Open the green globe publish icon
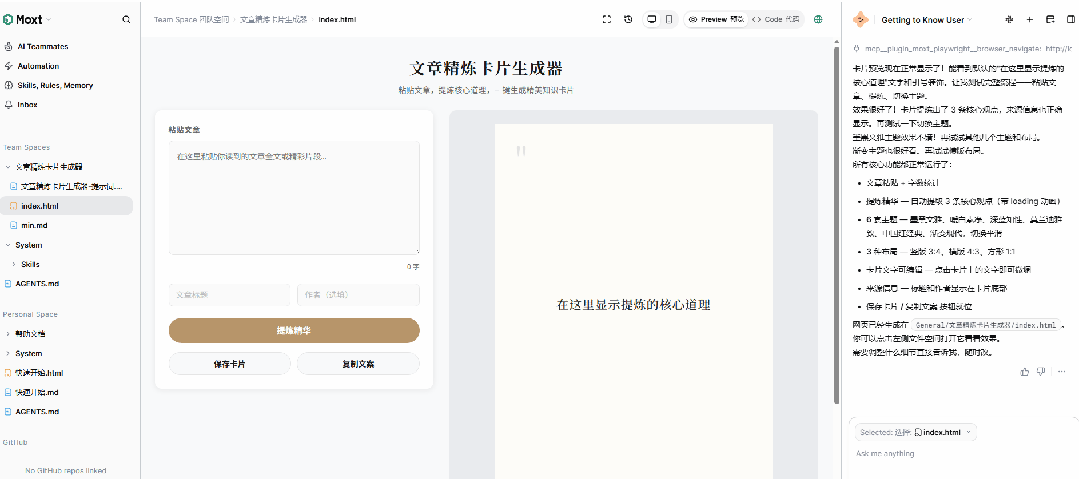The width and height of the screenshot is (1079, 479). (818, 20)
